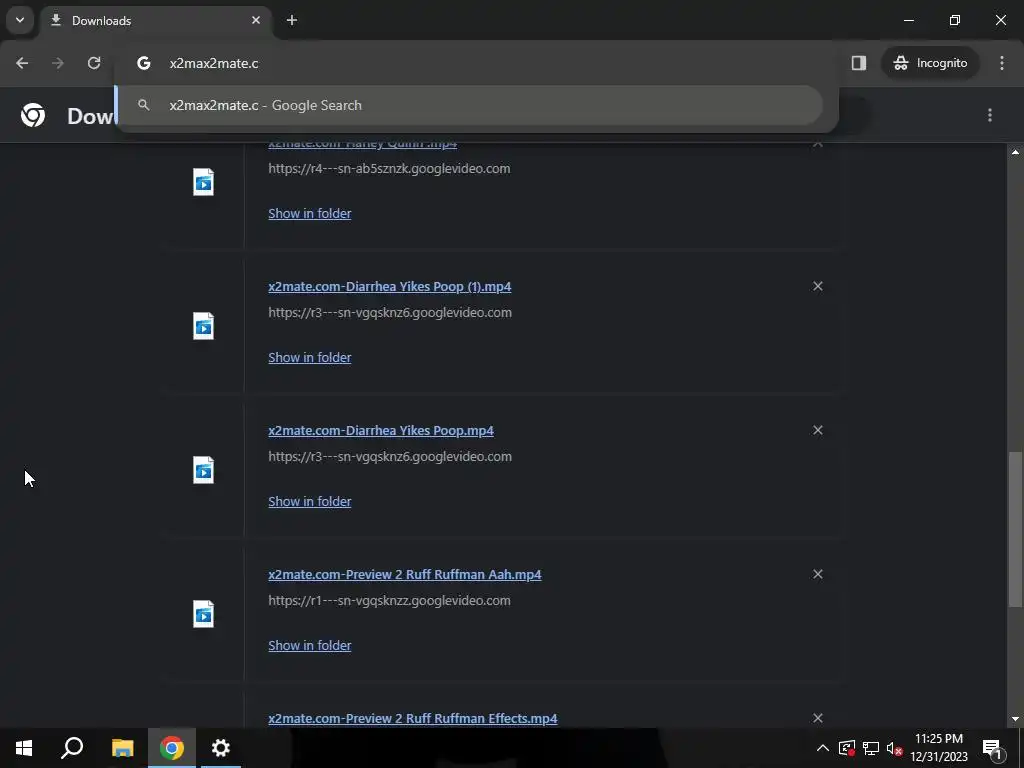Show in folder for Diarrhea Yikes Poop (1).mp4
The width and height of the screenshot is (1024, 768).
[x=310, y=357]
